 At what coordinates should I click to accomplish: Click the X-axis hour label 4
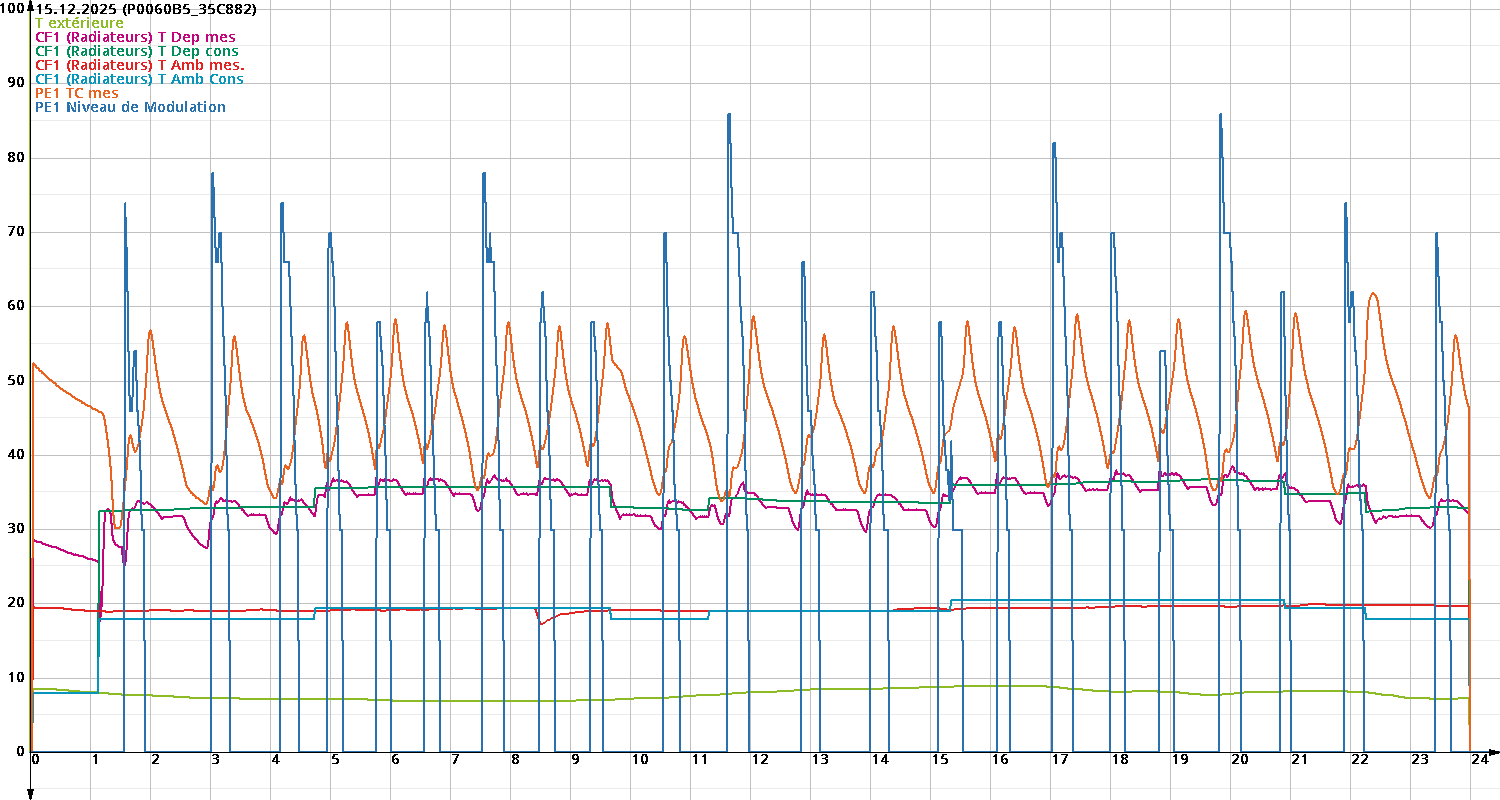[x=276, y=760]
